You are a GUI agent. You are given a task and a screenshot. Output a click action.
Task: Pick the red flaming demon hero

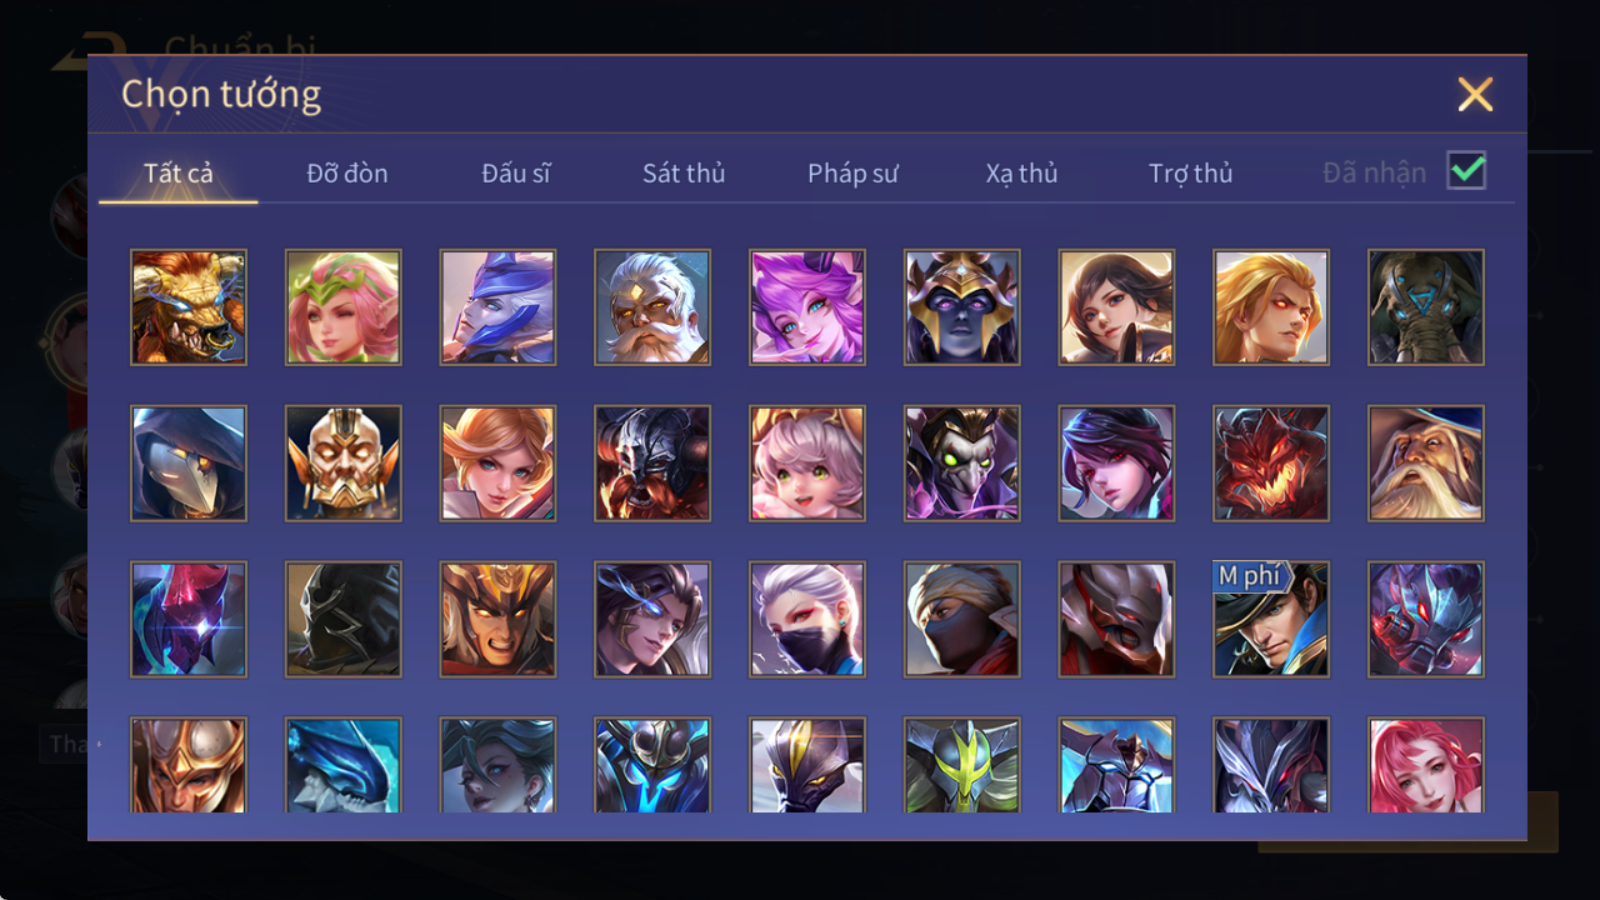(x=1271, y=463)
